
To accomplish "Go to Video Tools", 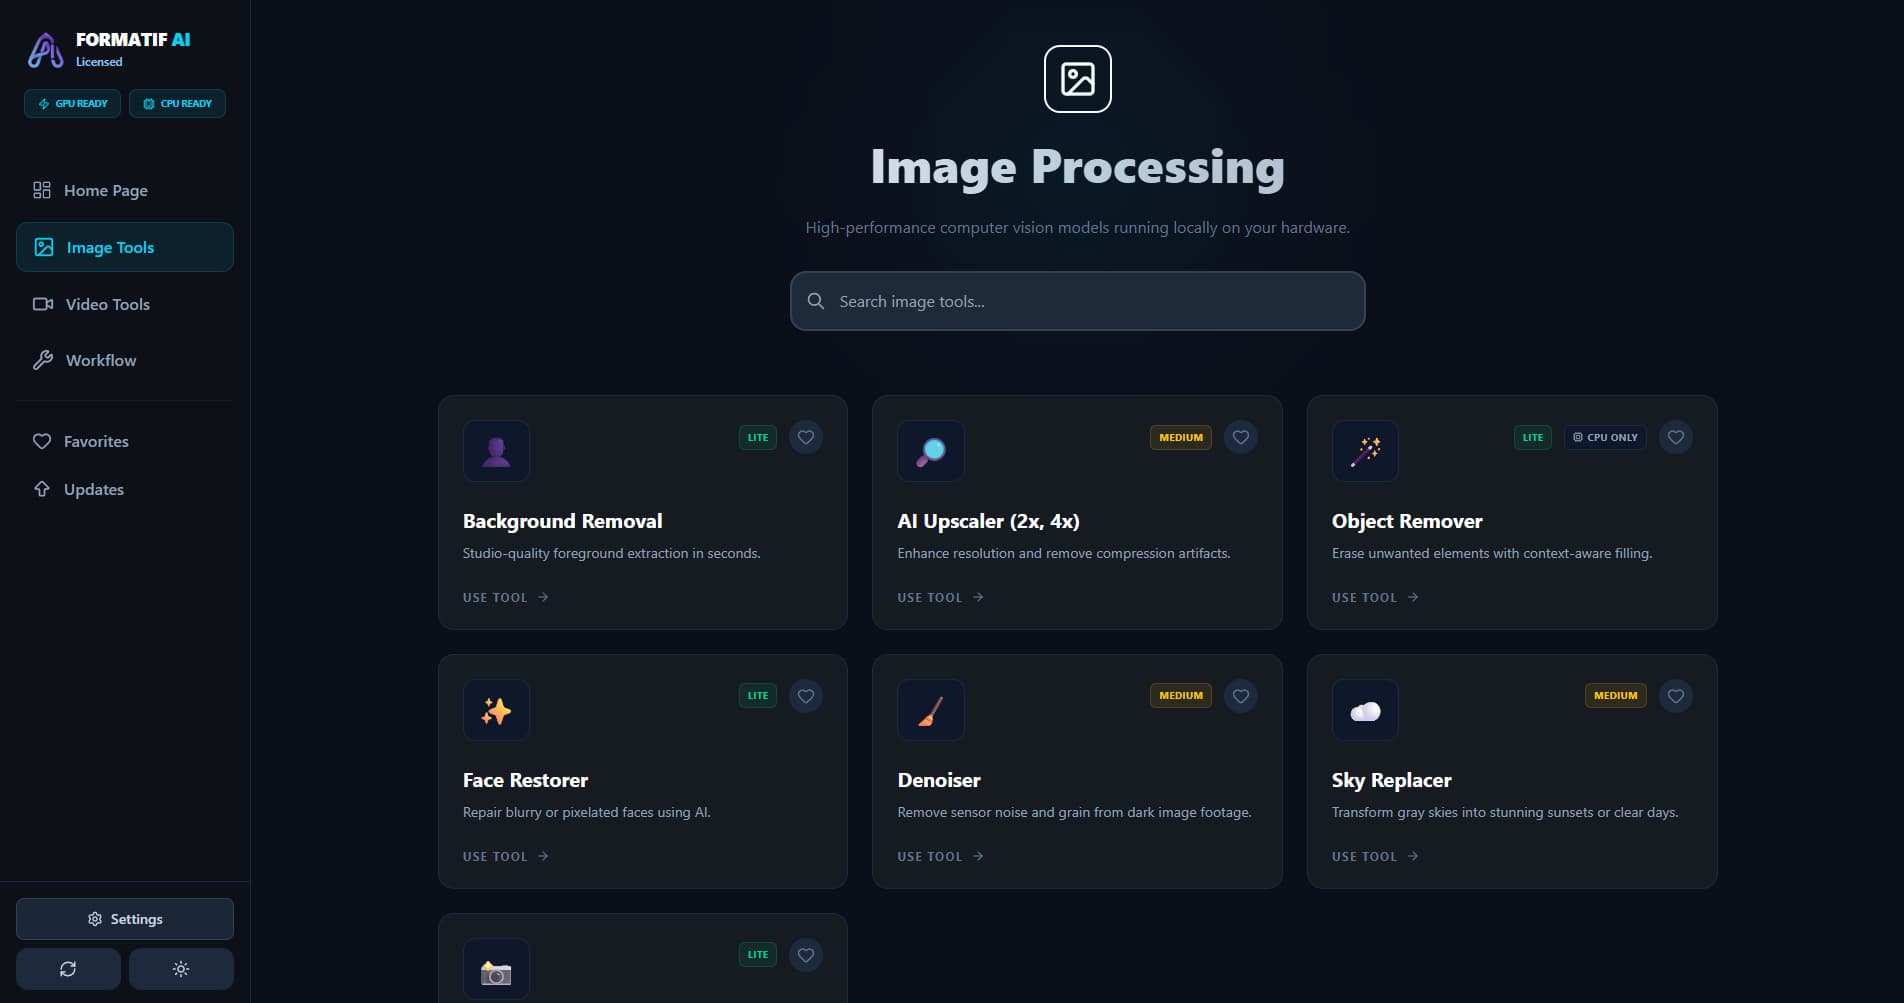I will point(125,304).
